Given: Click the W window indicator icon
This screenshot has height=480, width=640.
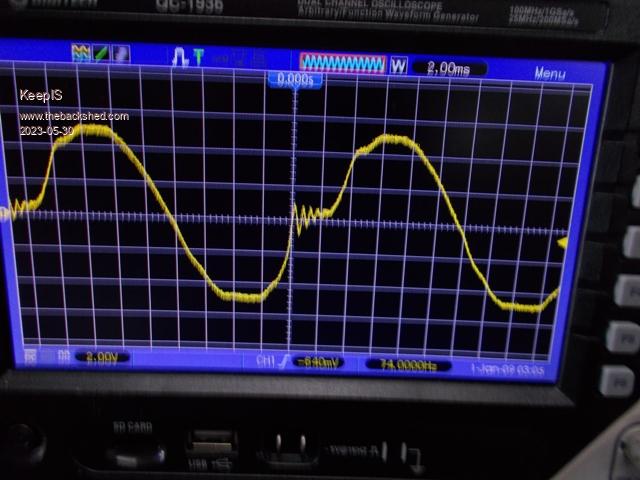Looking at the screenshot, I should pyautogui.click(x=398, y=65).
